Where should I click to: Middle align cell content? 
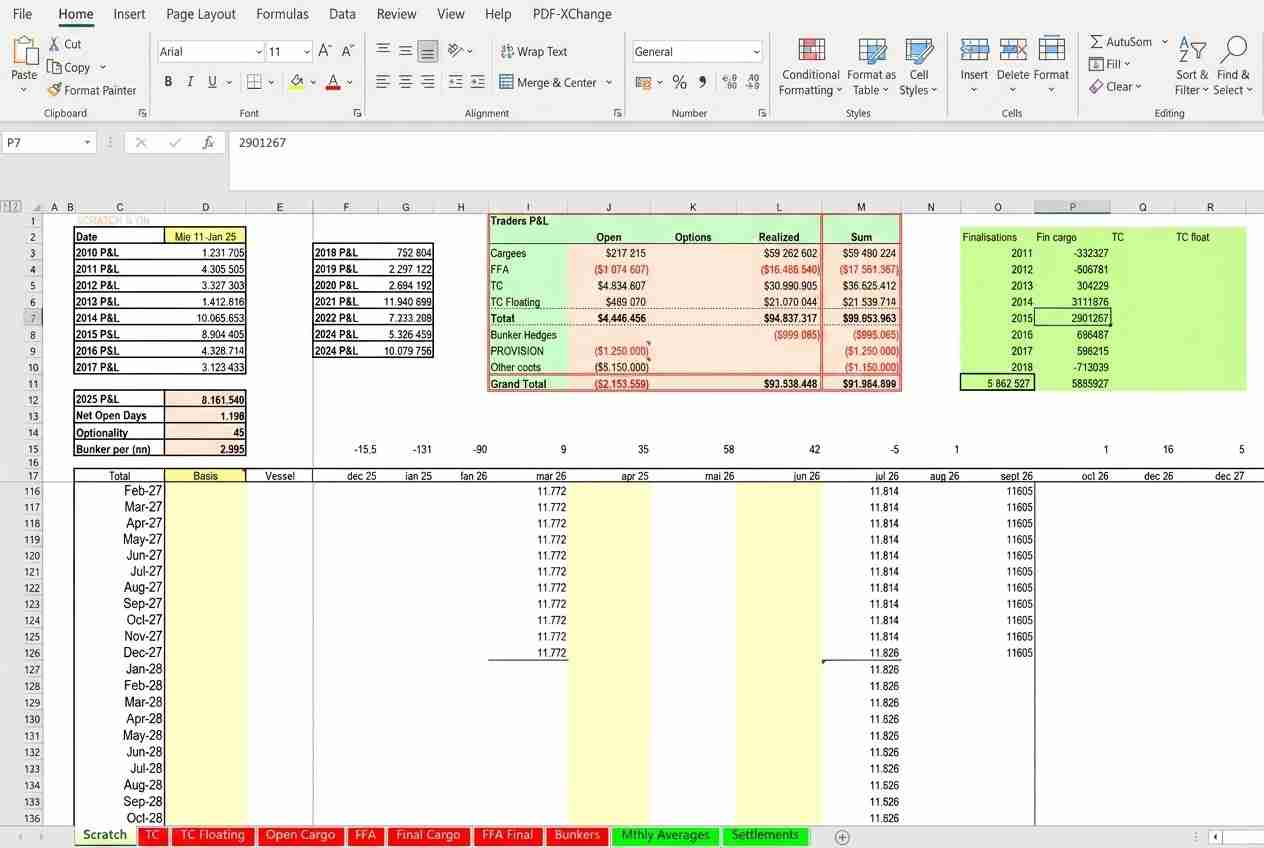405,50
